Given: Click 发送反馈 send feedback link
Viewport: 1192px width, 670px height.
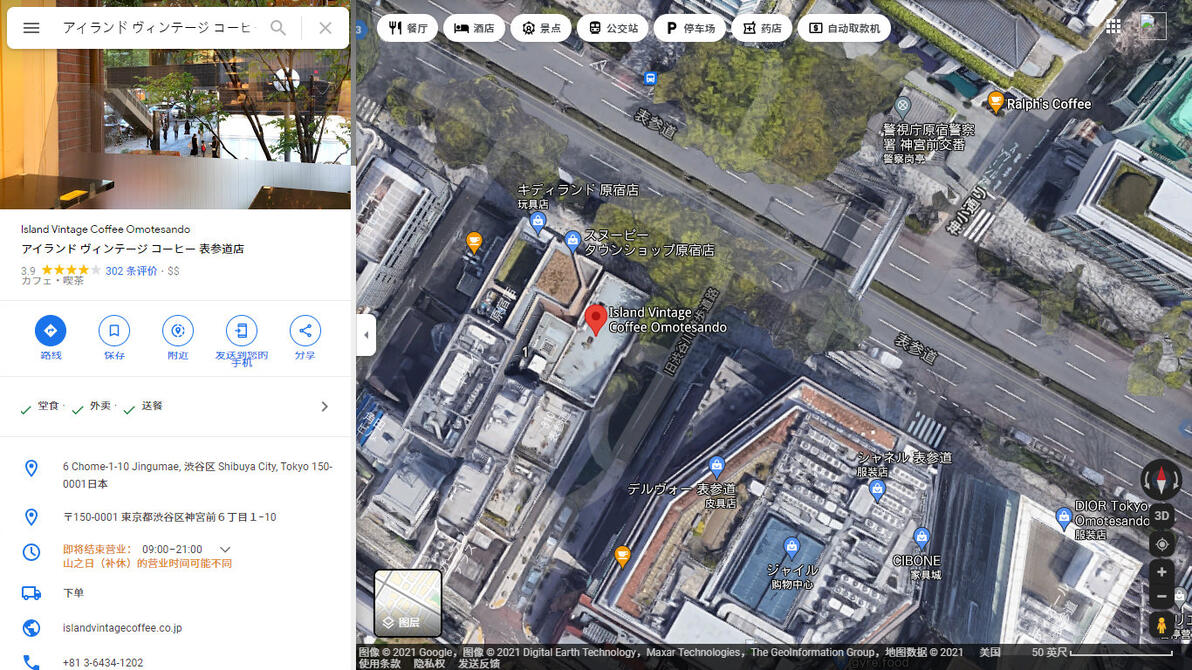Looking at the screenshot, I should [479, 664].
